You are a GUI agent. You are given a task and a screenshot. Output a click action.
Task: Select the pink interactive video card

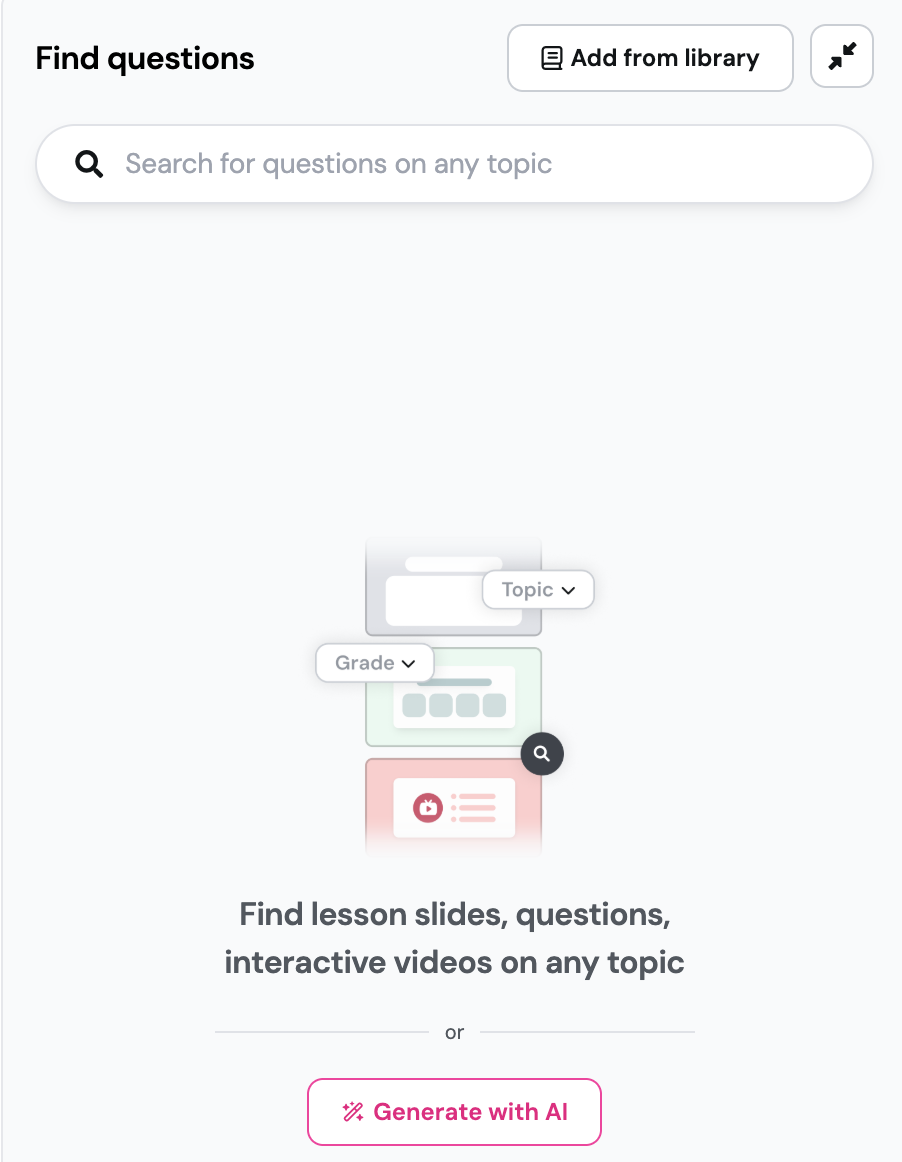(x=454, y=808)
